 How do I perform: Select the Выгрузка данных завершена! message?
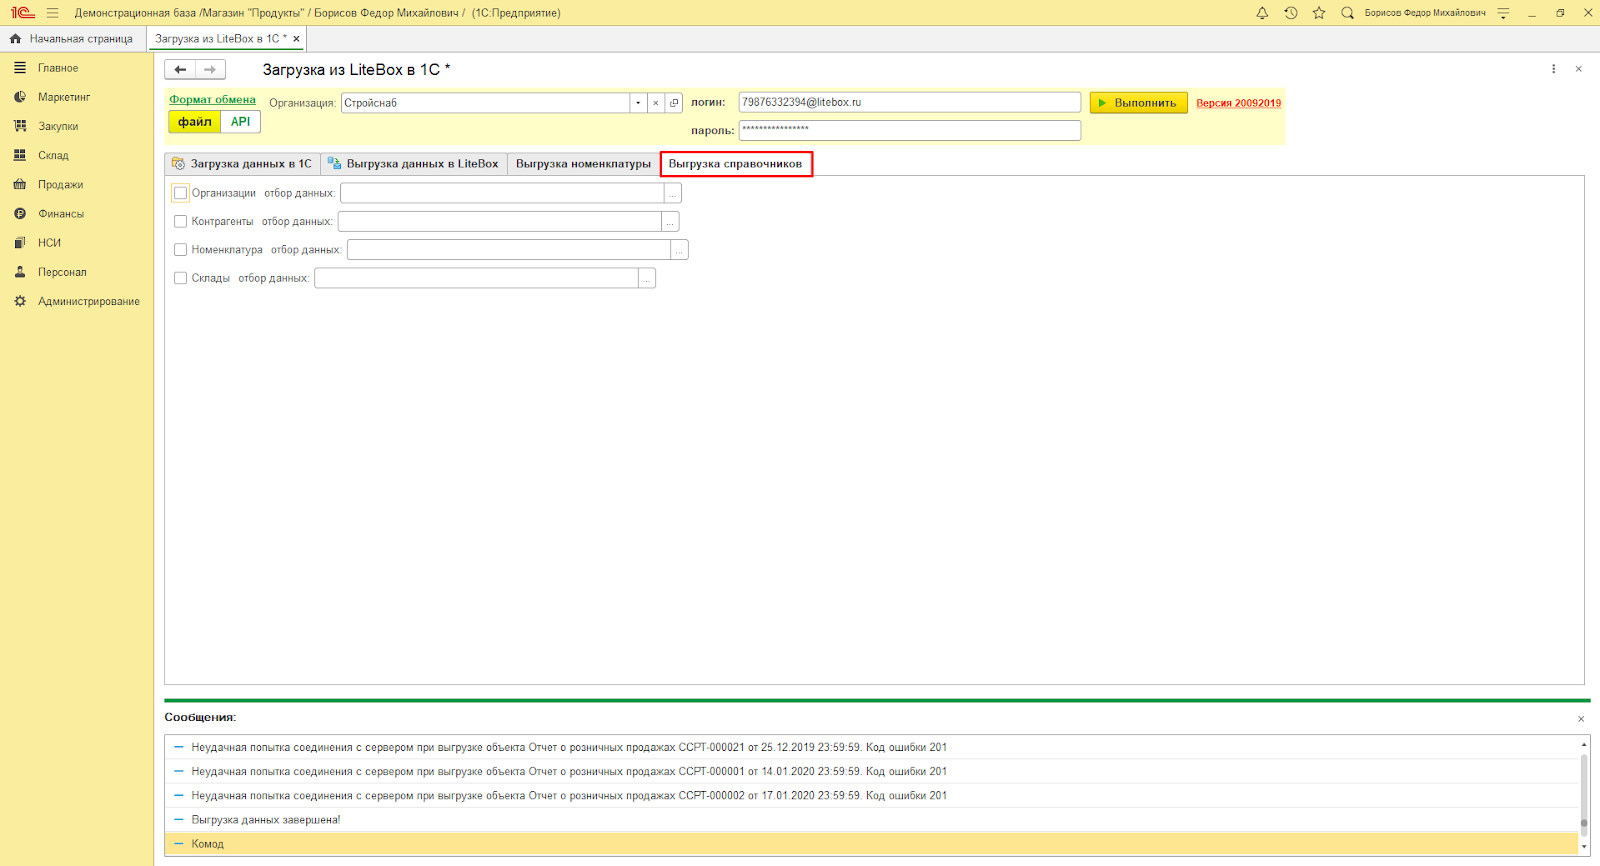(871, 820)
